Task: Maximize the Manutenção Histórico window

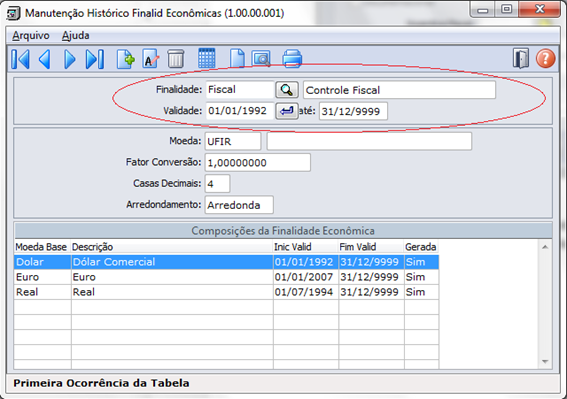Action: 507,10
